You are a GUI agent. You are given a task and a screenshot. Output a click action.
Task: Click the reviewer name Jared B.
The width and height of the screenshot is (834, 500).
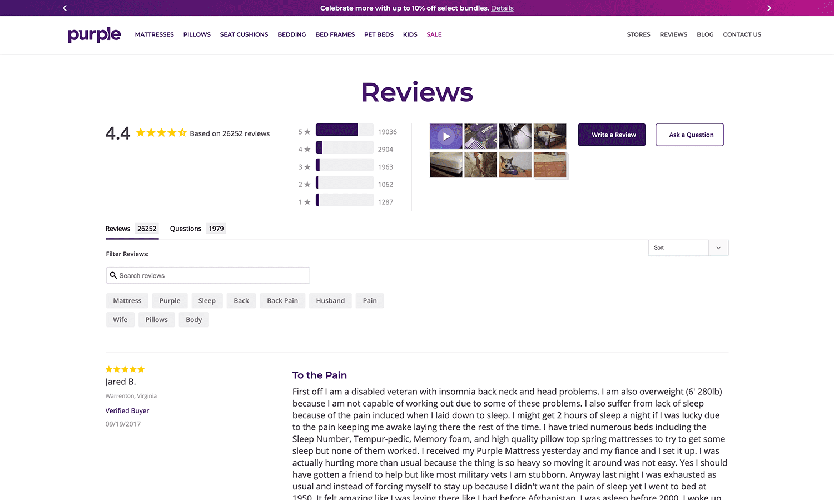pyautogui.click(x=121, y=382)
